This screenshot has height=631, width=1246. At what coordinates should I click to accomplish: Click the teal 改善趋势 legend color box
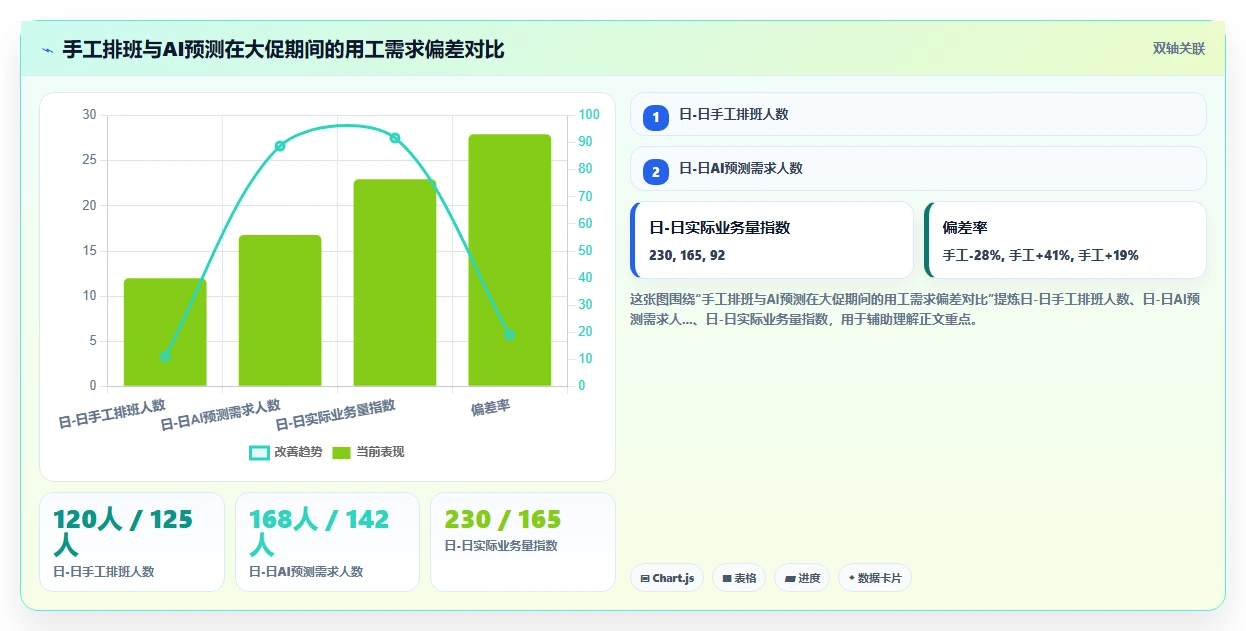pyautogui.click(x=259, y=452)
